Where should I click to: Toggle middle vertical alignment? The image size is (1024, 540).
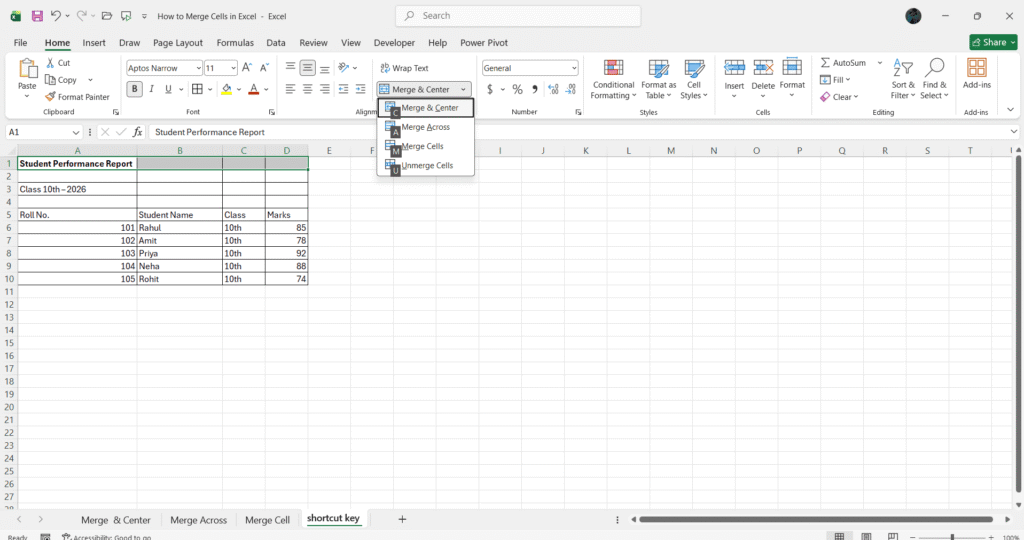click(308, 67)
